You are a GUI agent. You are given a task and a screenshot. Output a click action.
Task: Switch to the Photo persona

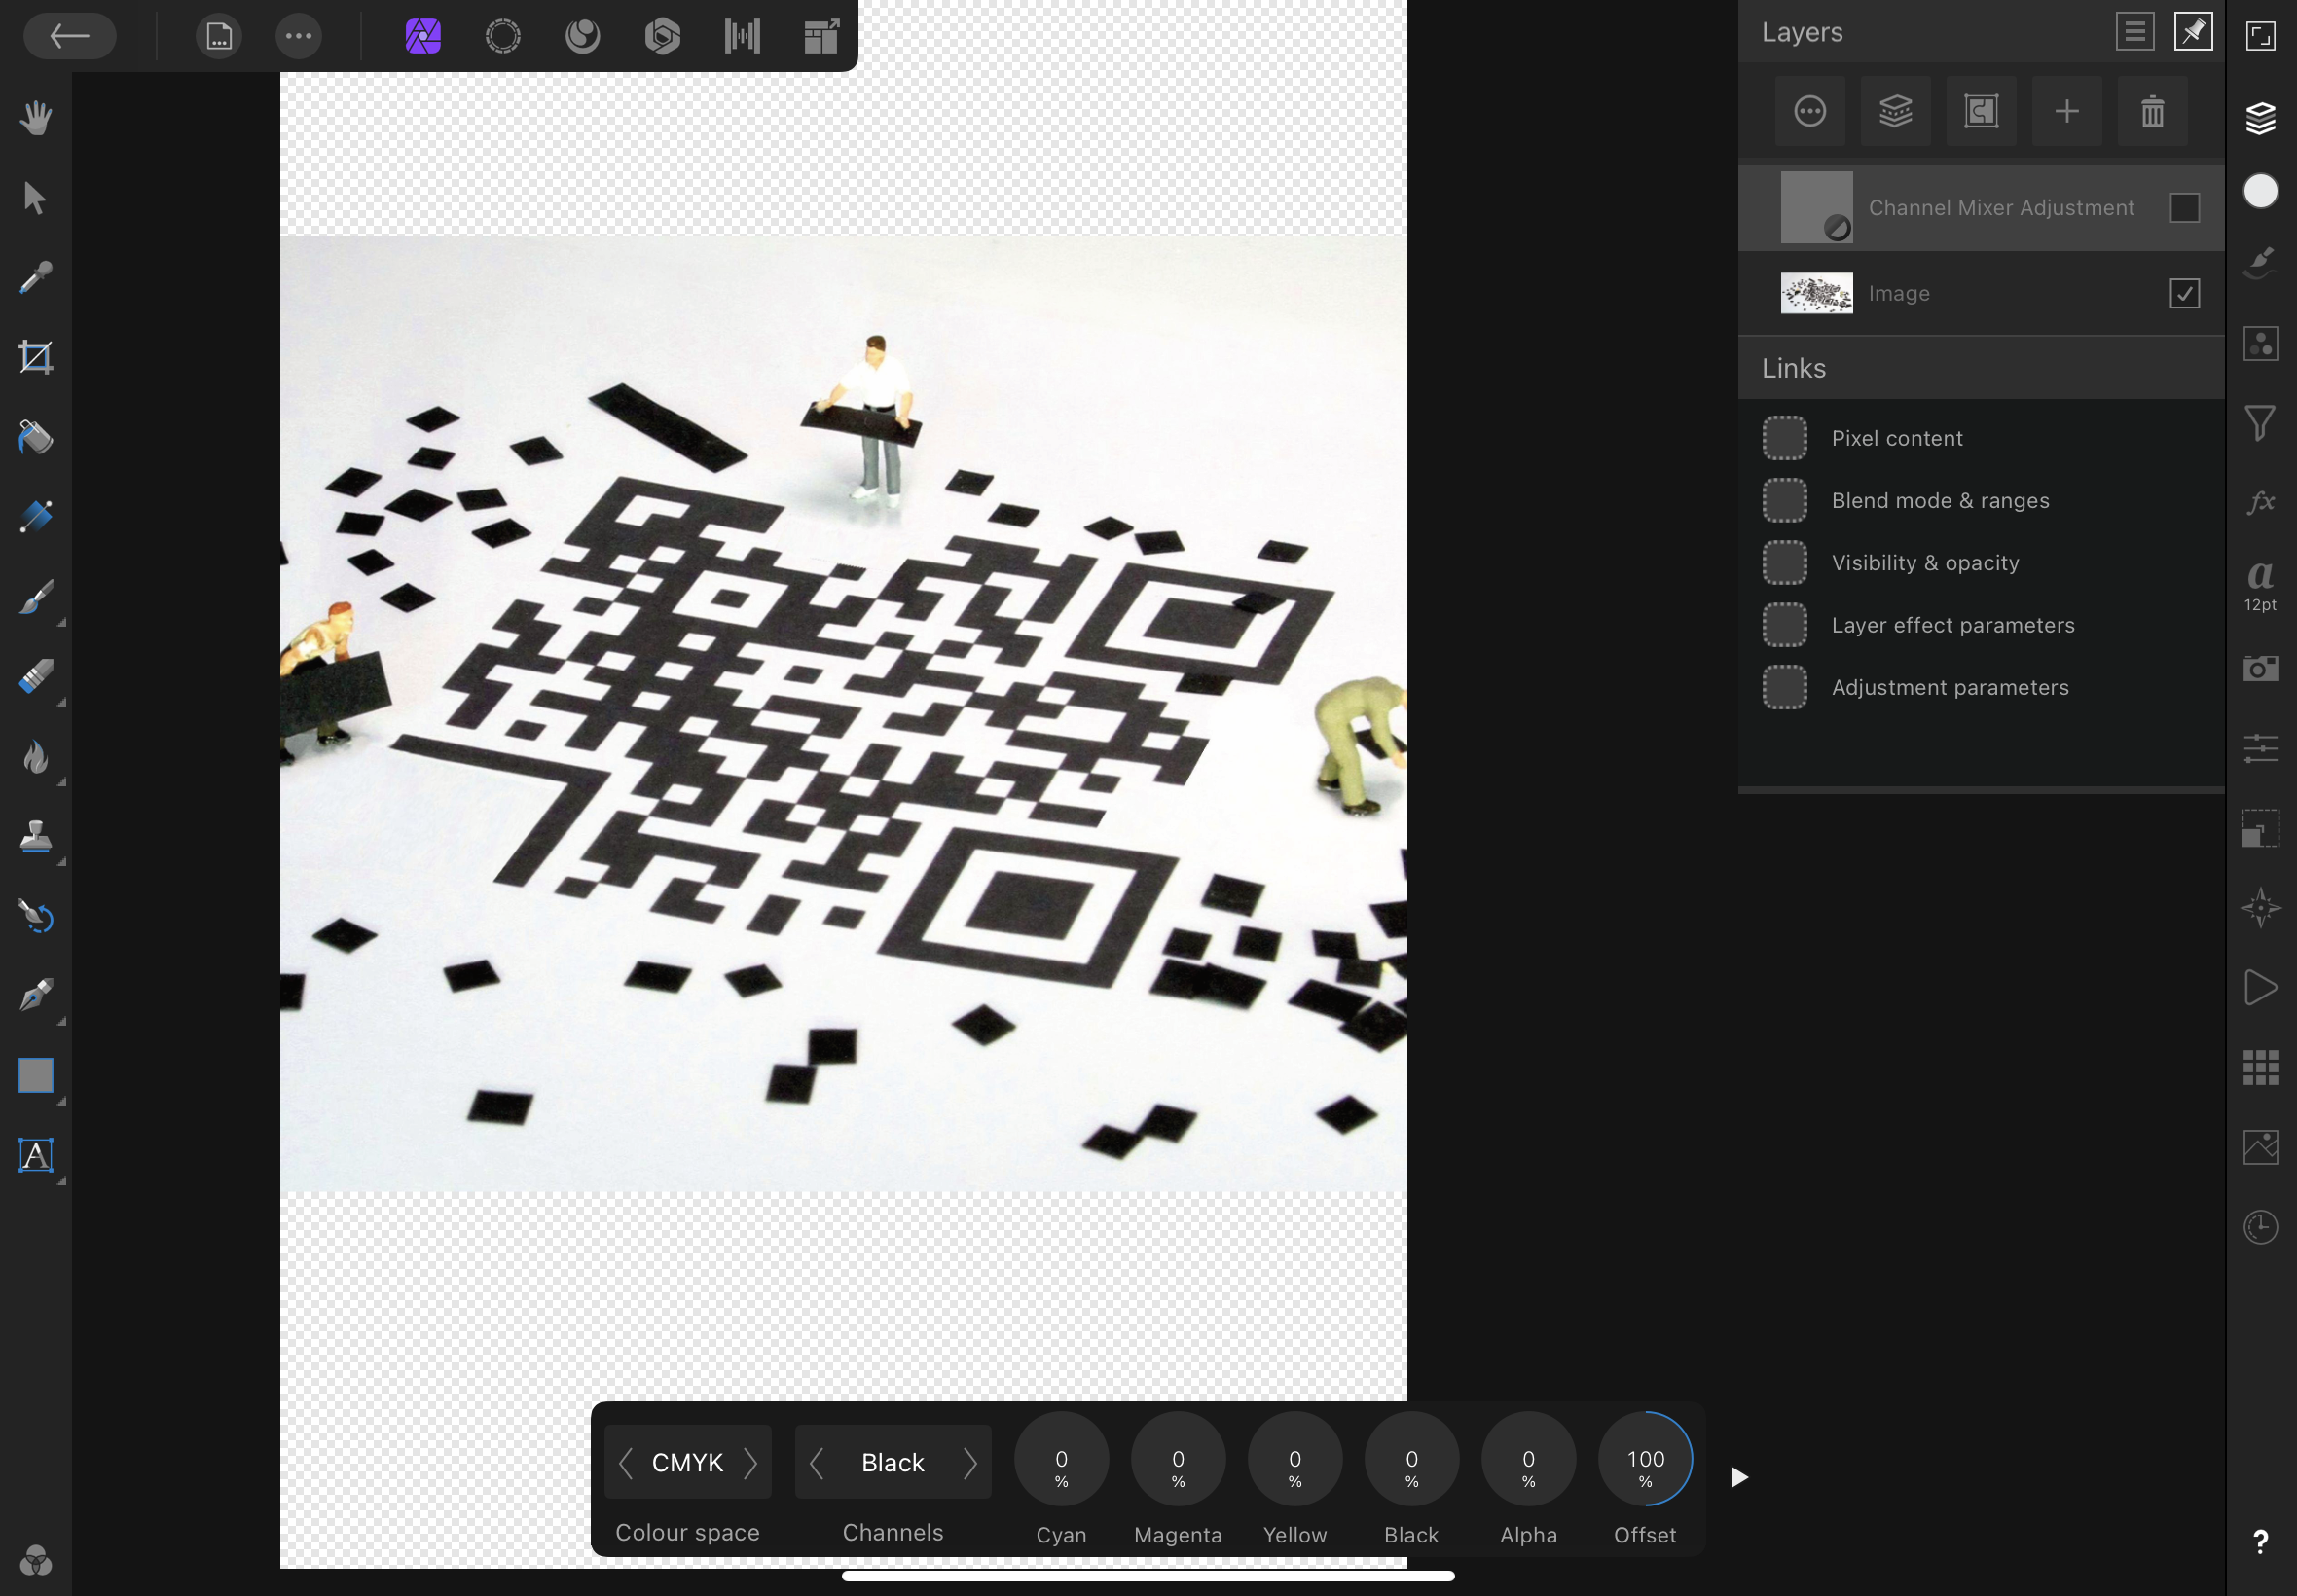tap(423, 37)
